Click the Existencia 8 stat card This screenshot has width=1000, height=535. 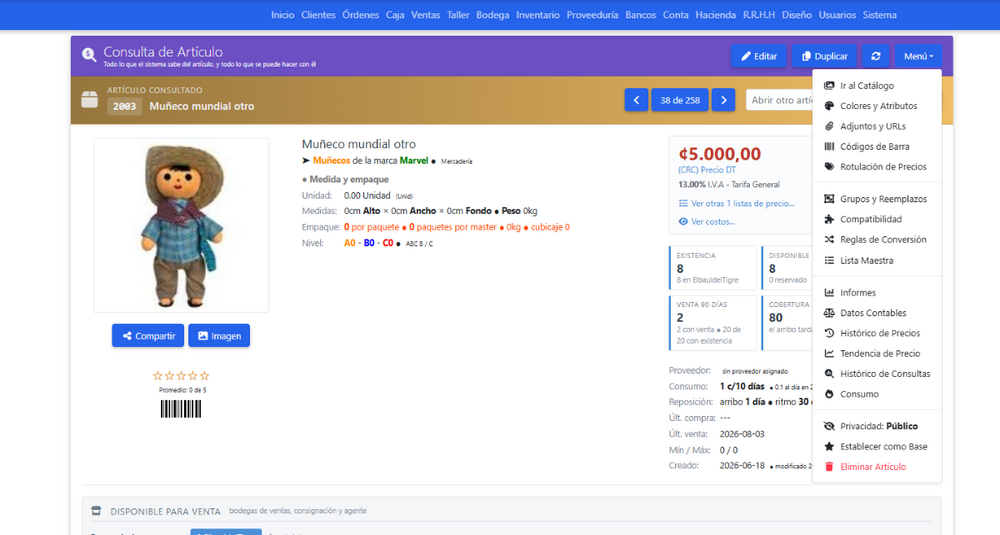713,268
